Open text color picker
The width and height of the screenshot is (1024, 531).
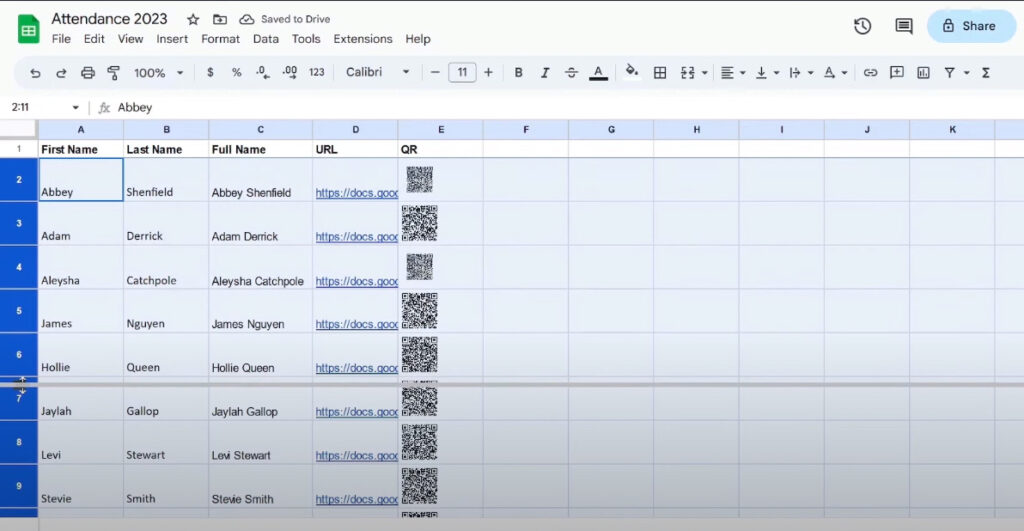pos(598,72)
